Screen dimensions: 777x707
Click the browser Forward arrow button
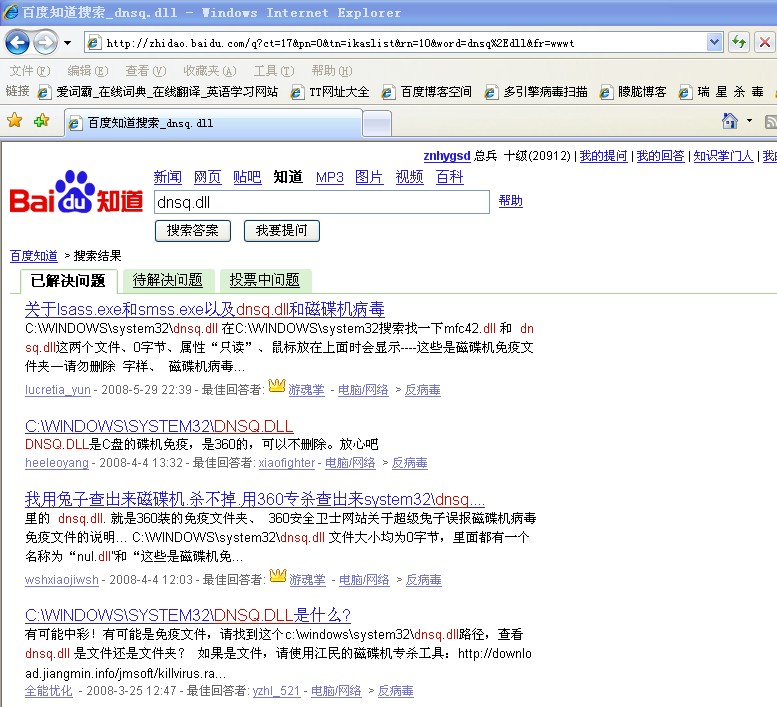[46, 43]
